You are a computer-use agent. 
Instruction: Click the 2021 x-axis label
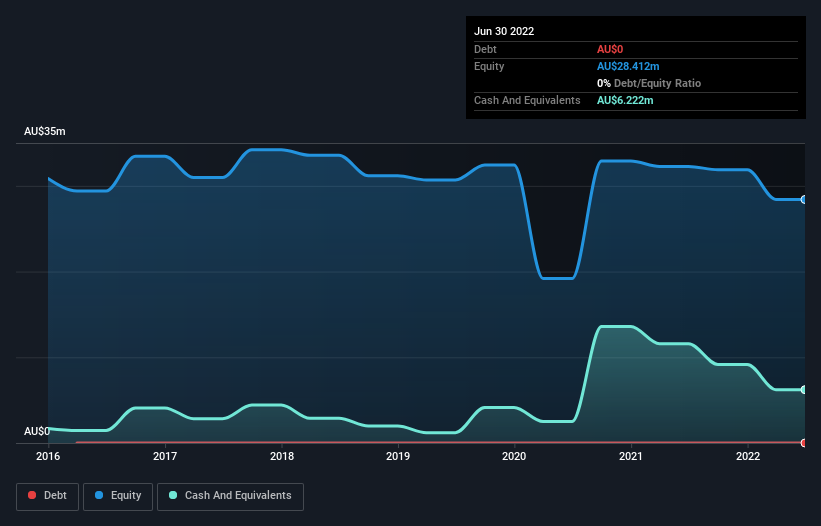[x=631, y=456]
